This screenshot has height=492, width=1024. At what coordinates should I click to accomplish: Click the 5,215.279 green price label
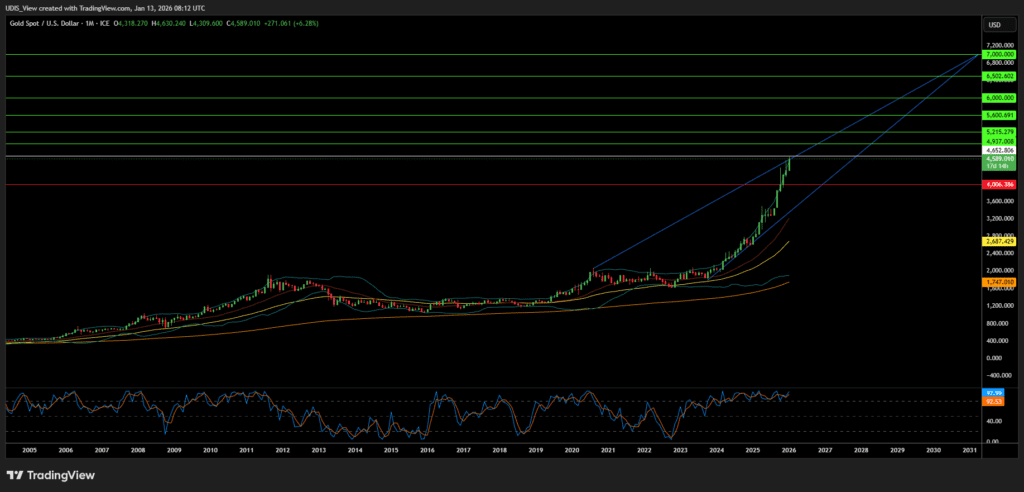pos(999,132)
